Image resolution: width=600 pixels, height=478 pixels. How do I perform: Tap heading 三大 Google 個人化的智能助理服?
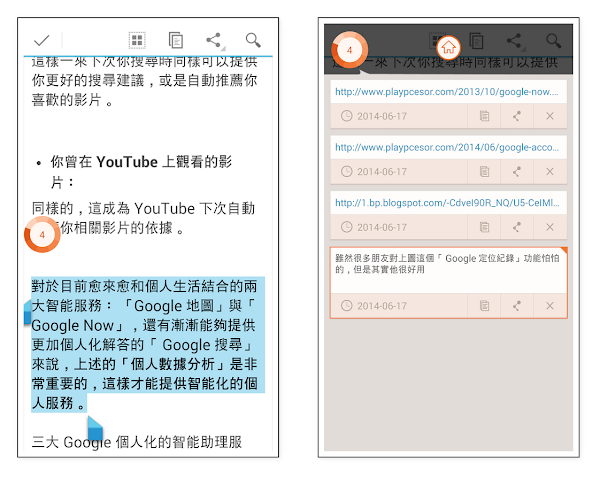137,442
